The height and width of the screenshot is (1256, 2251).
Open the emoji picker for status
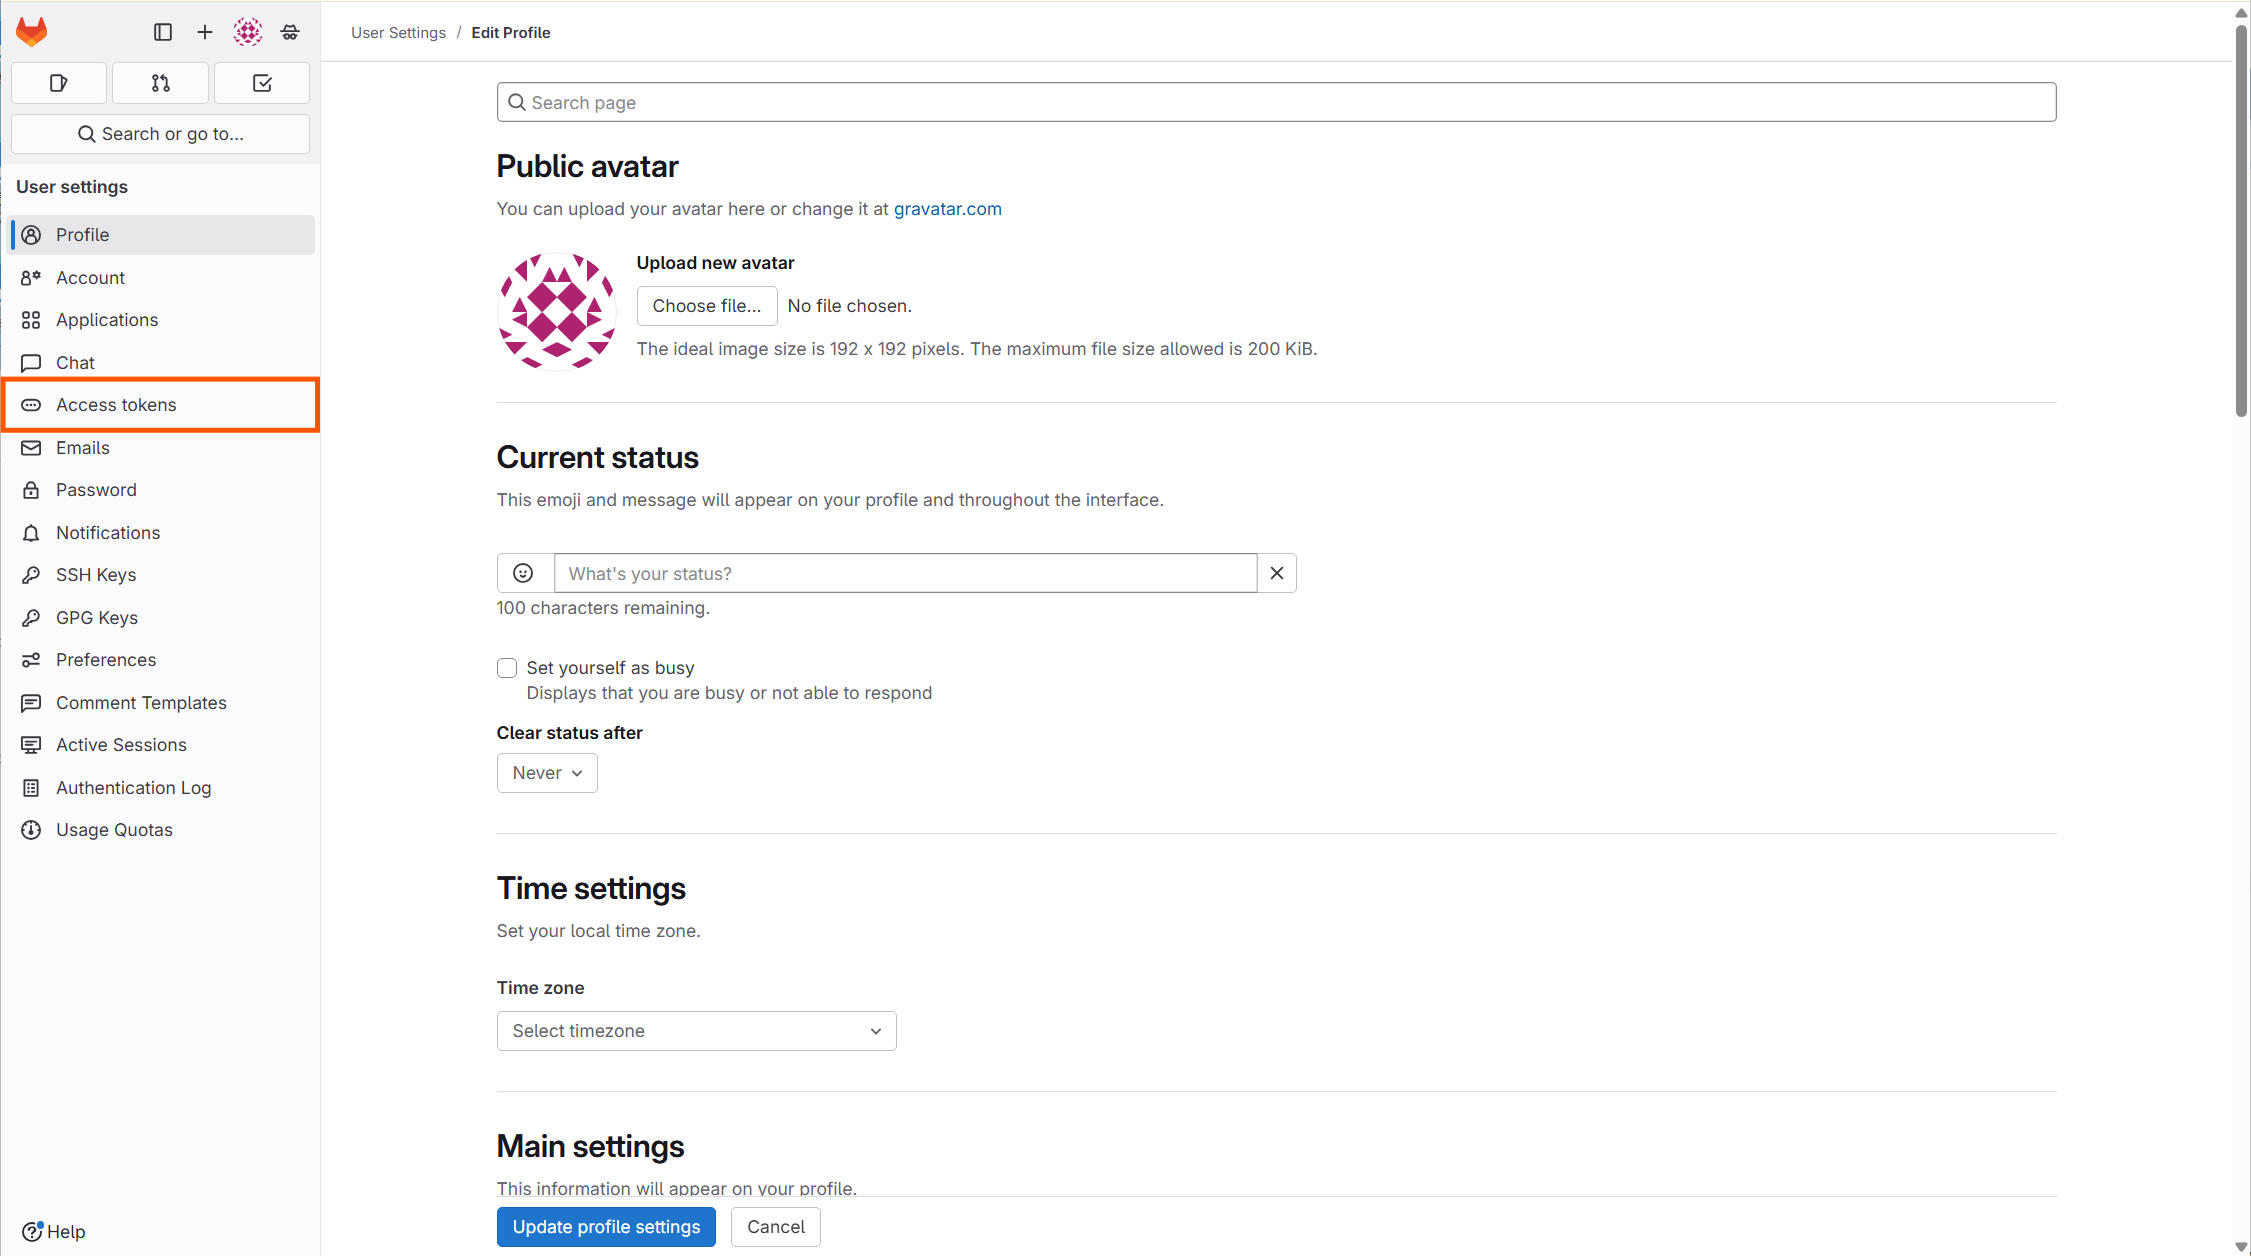[x=523, y=573]
